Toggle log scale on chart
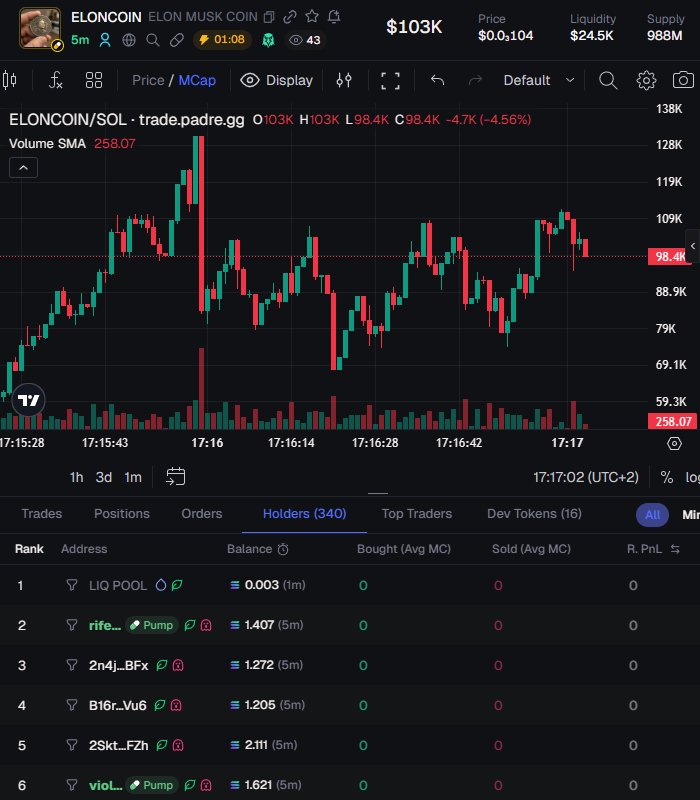This screenshot has width=700, height=800. coord(692,477)
